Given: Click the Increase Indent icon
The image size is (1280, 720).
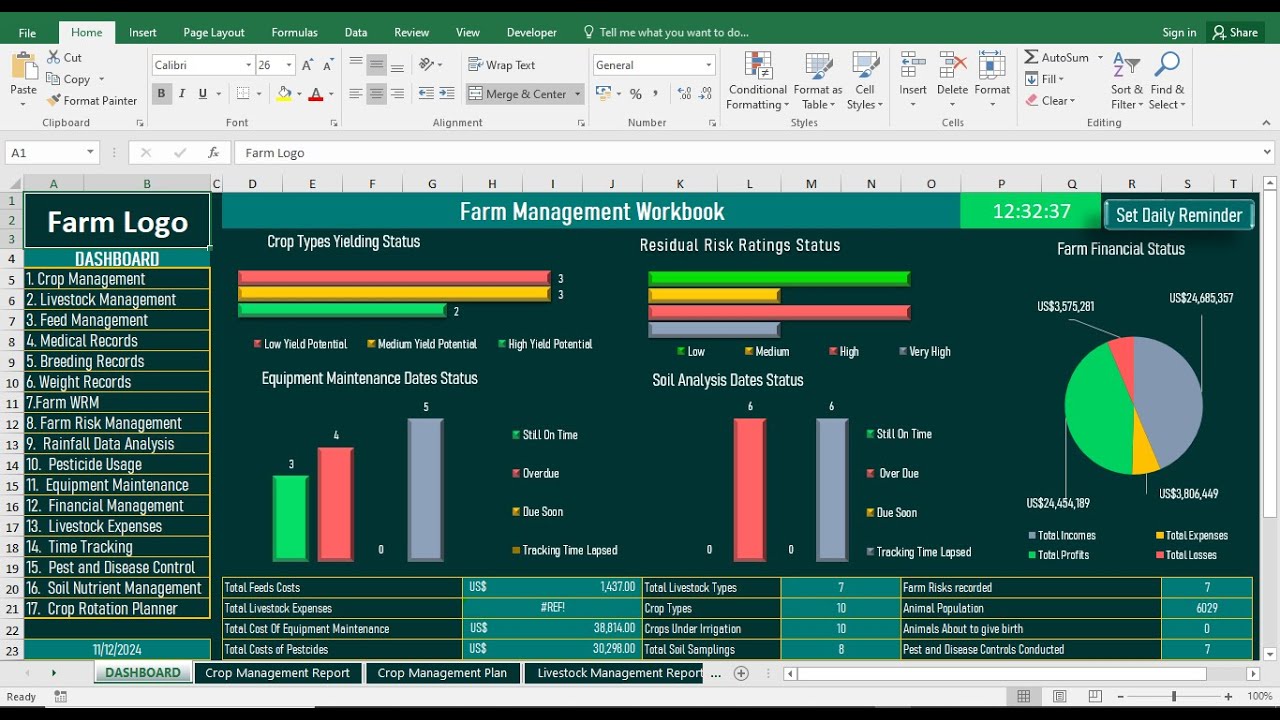Looking at the screenshot, I should point(447,94).
